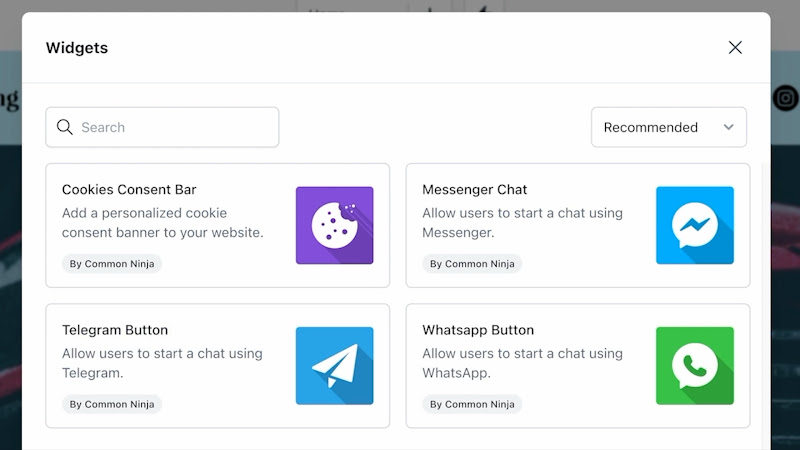
Task: Open the Recommended sort dropdown
Action: pyautogui.click(x=668, y=127)
